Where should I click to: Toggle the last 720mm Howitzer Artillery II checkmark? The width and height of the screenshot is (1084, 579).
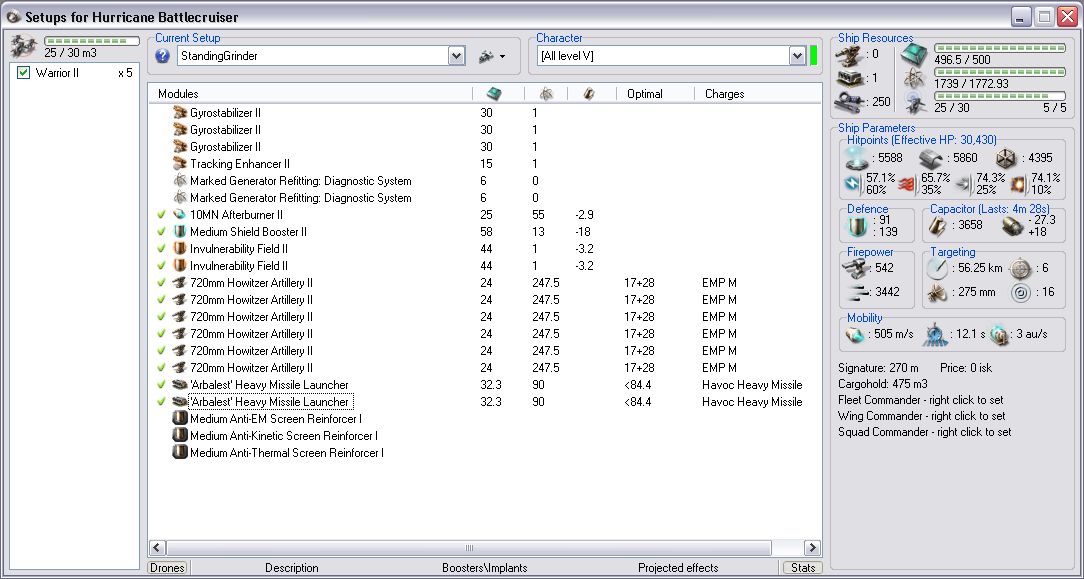161,368
